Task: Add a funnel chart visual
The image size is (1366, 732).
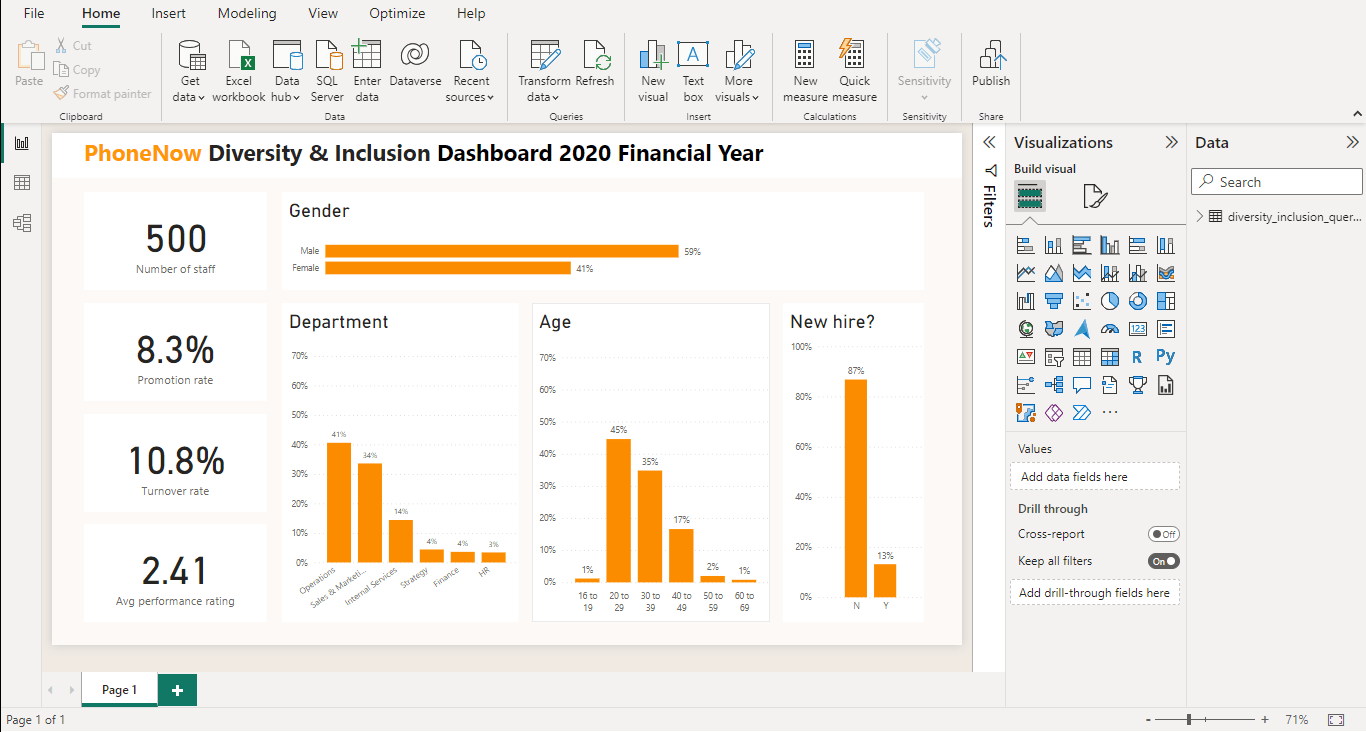Action: [x=1053, y=301]
